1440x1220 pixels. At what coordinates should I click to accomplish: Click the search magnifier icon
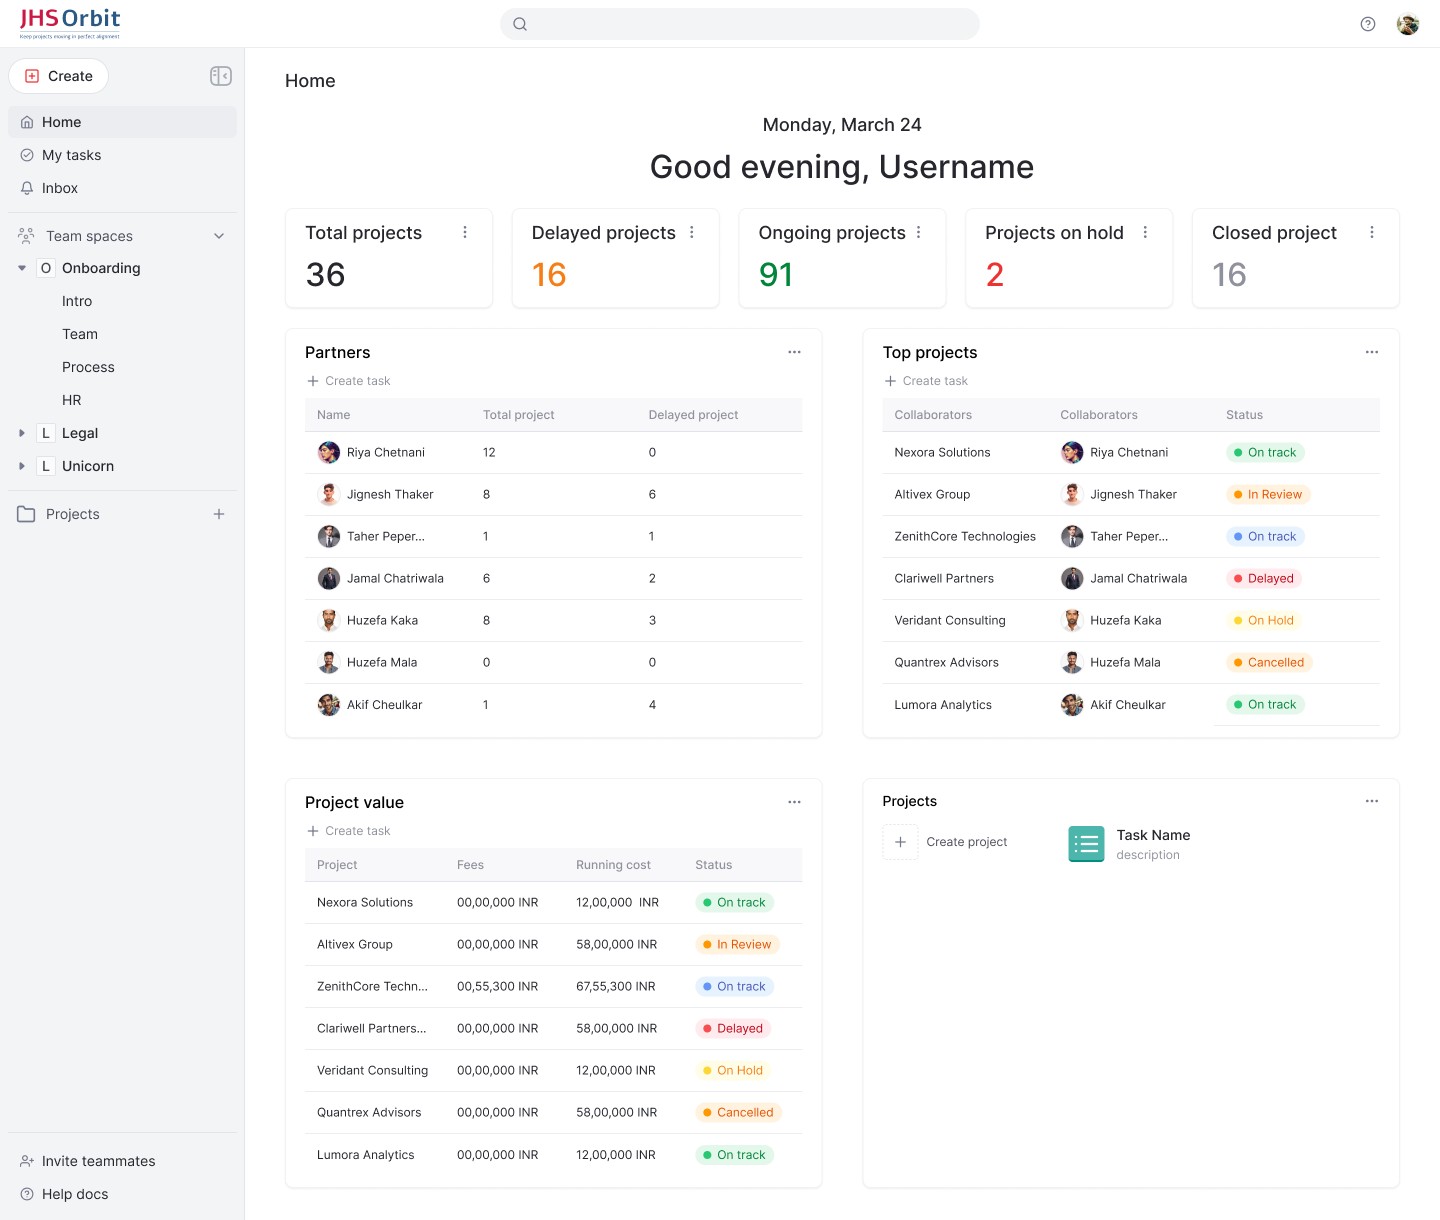click(x=520, y=24)
